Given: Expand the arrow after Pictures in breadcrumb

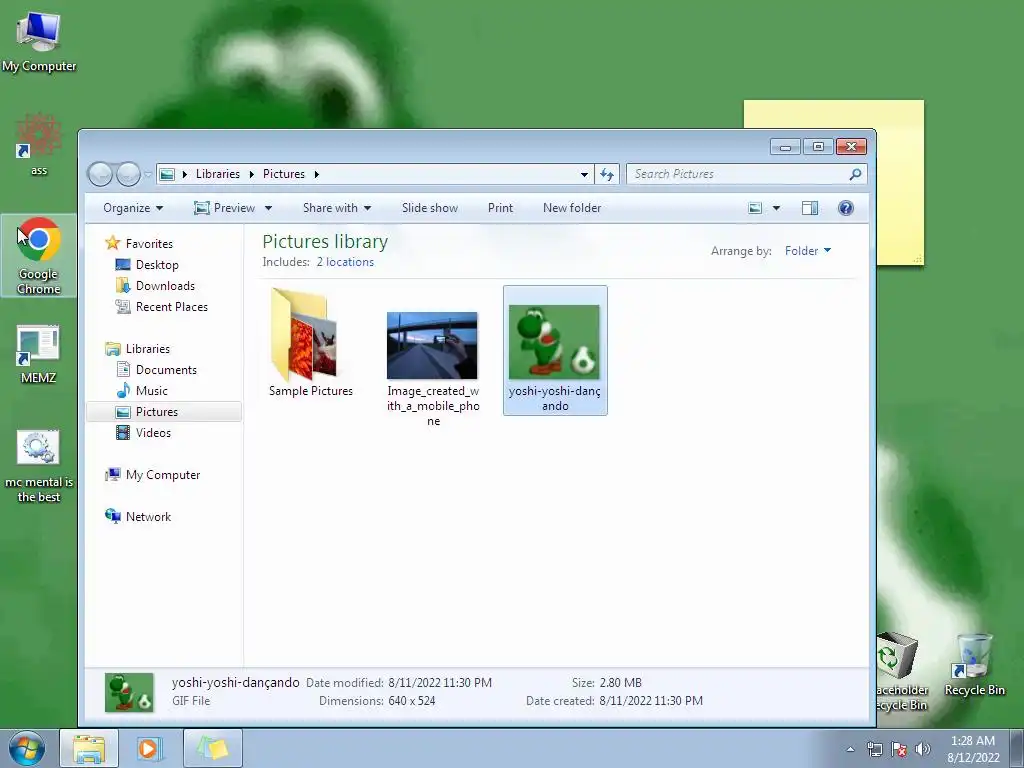Looking at the screenshot, I should coord(317,174).
